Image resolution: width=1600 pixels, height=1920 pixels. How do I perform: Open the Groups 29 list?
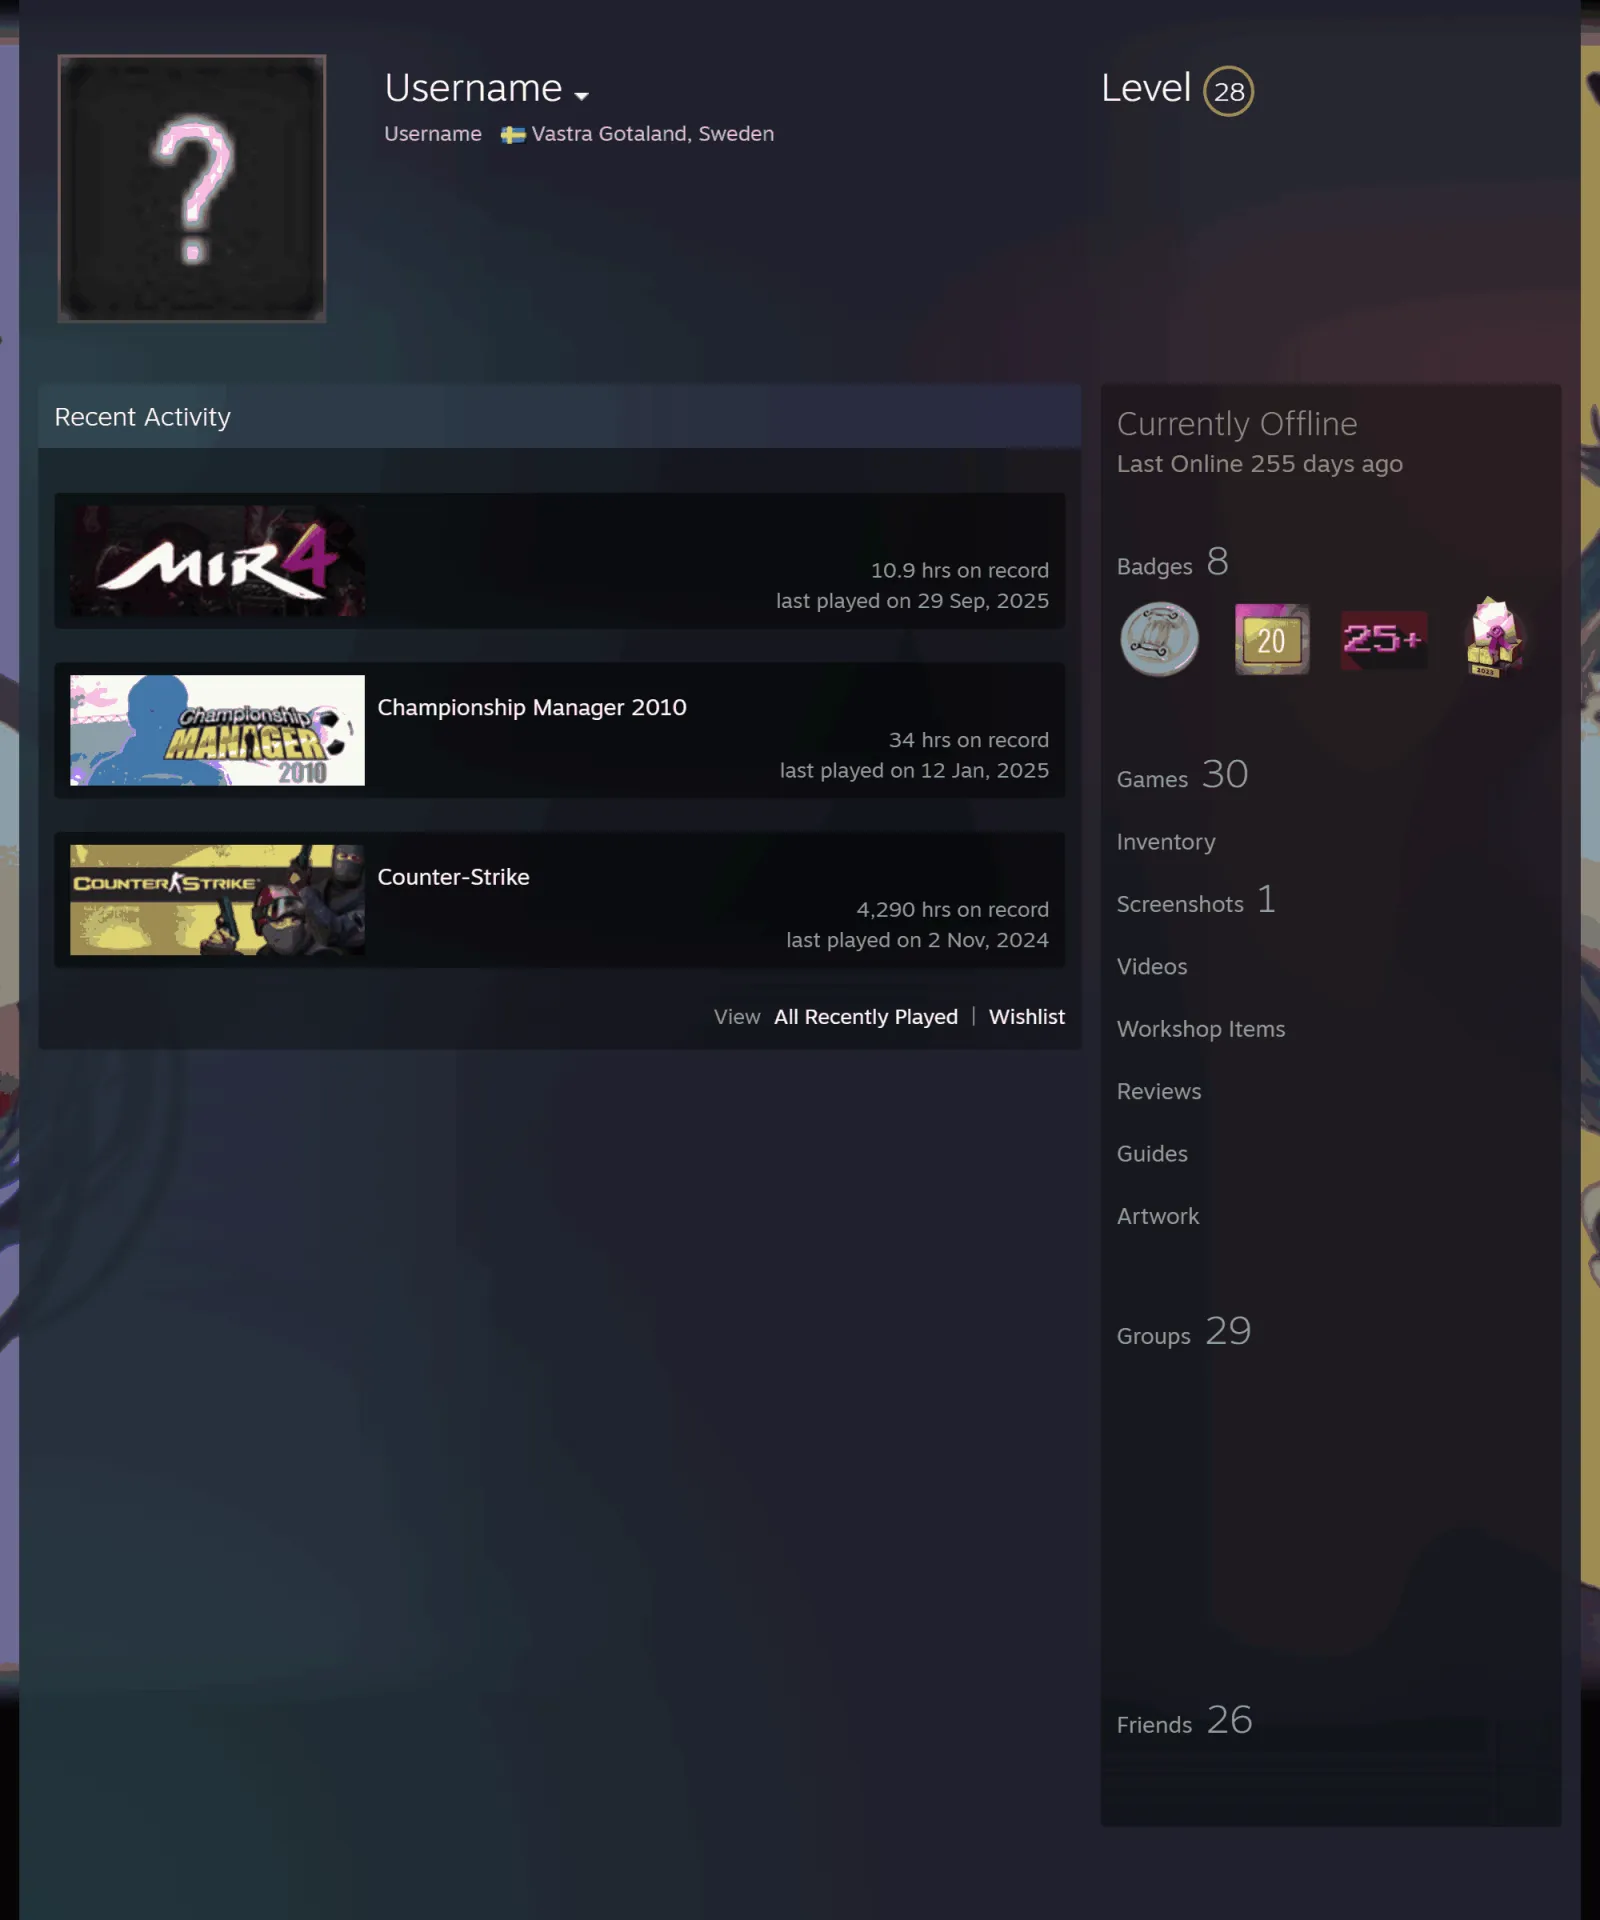(1184, 1332)
